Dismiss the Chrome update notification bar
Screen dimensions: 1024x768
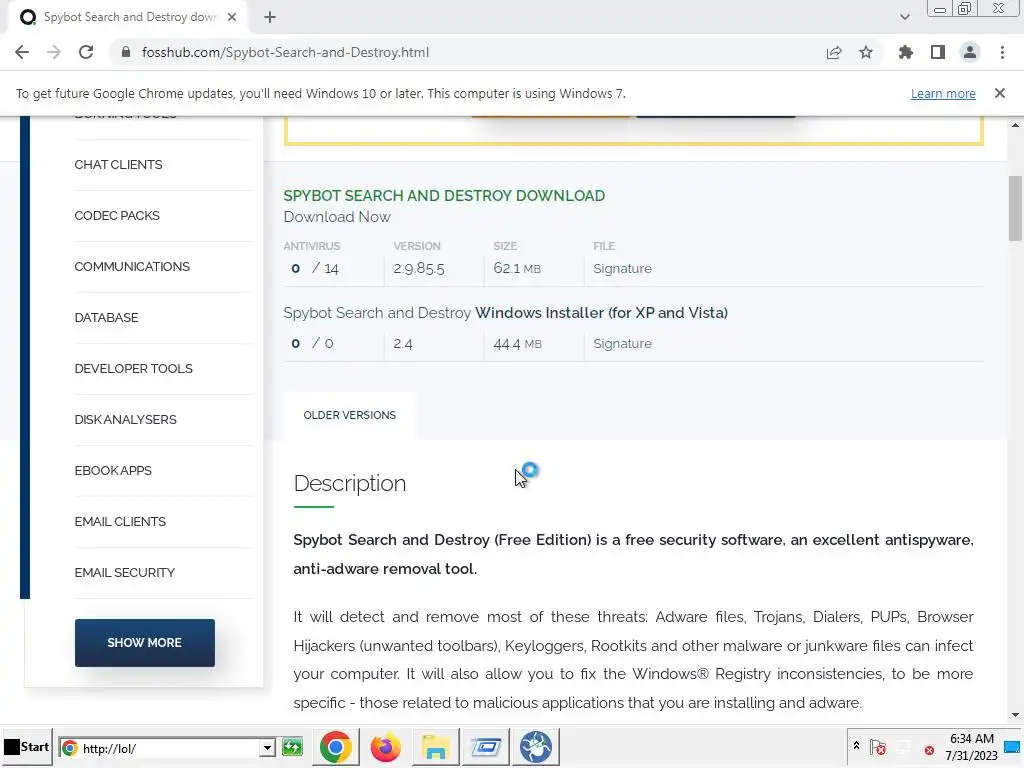coord(999,93)
